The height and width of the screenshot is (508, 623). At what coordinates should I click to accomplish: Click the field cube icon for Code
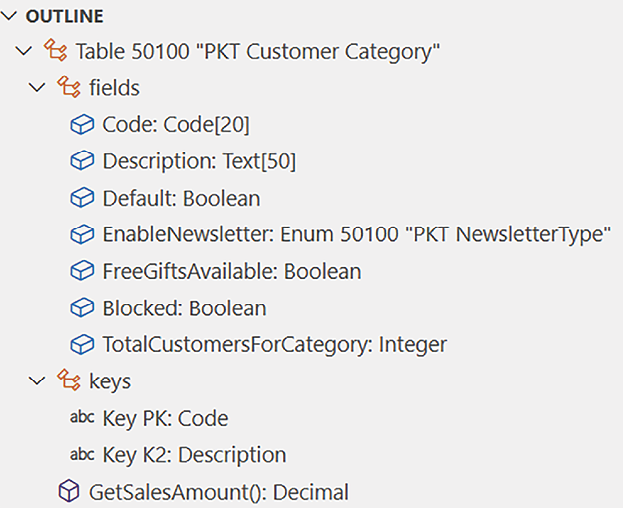pyautogui.click(x=82, y=124)
